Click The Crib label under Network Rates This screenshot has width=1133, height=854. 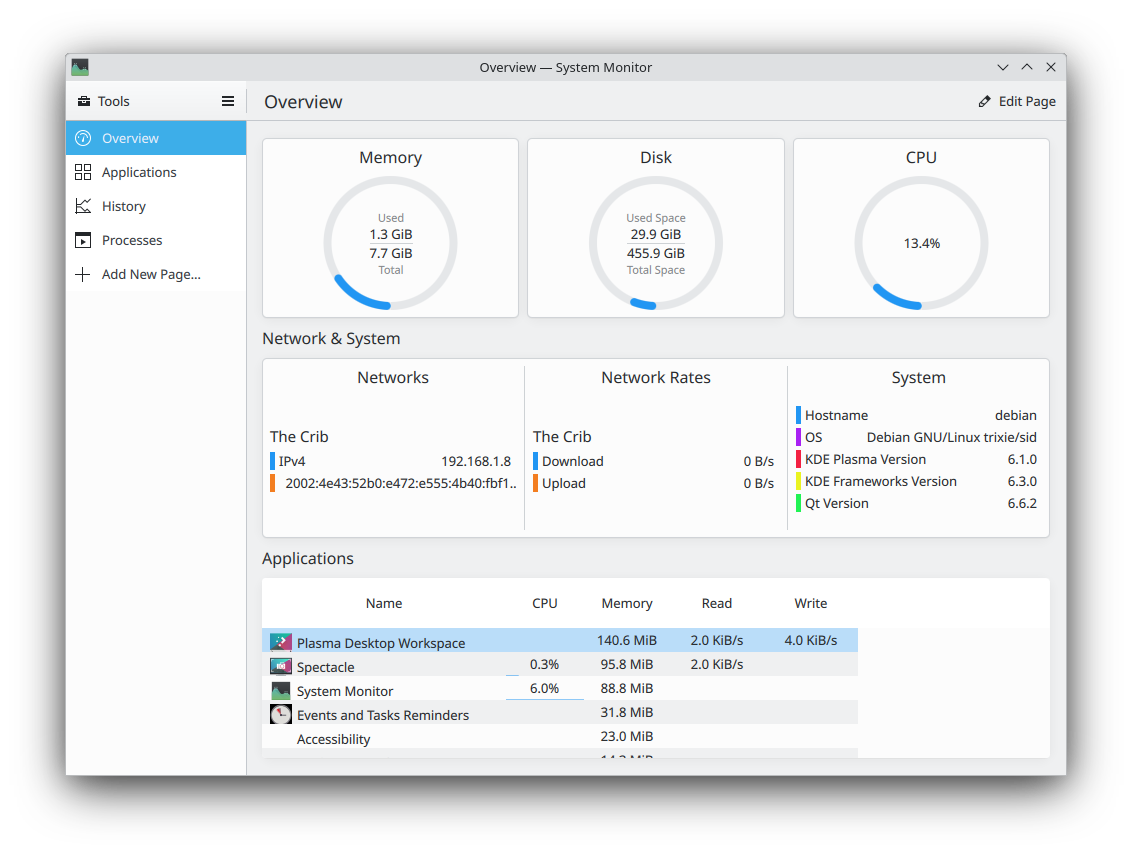(562, 436)
